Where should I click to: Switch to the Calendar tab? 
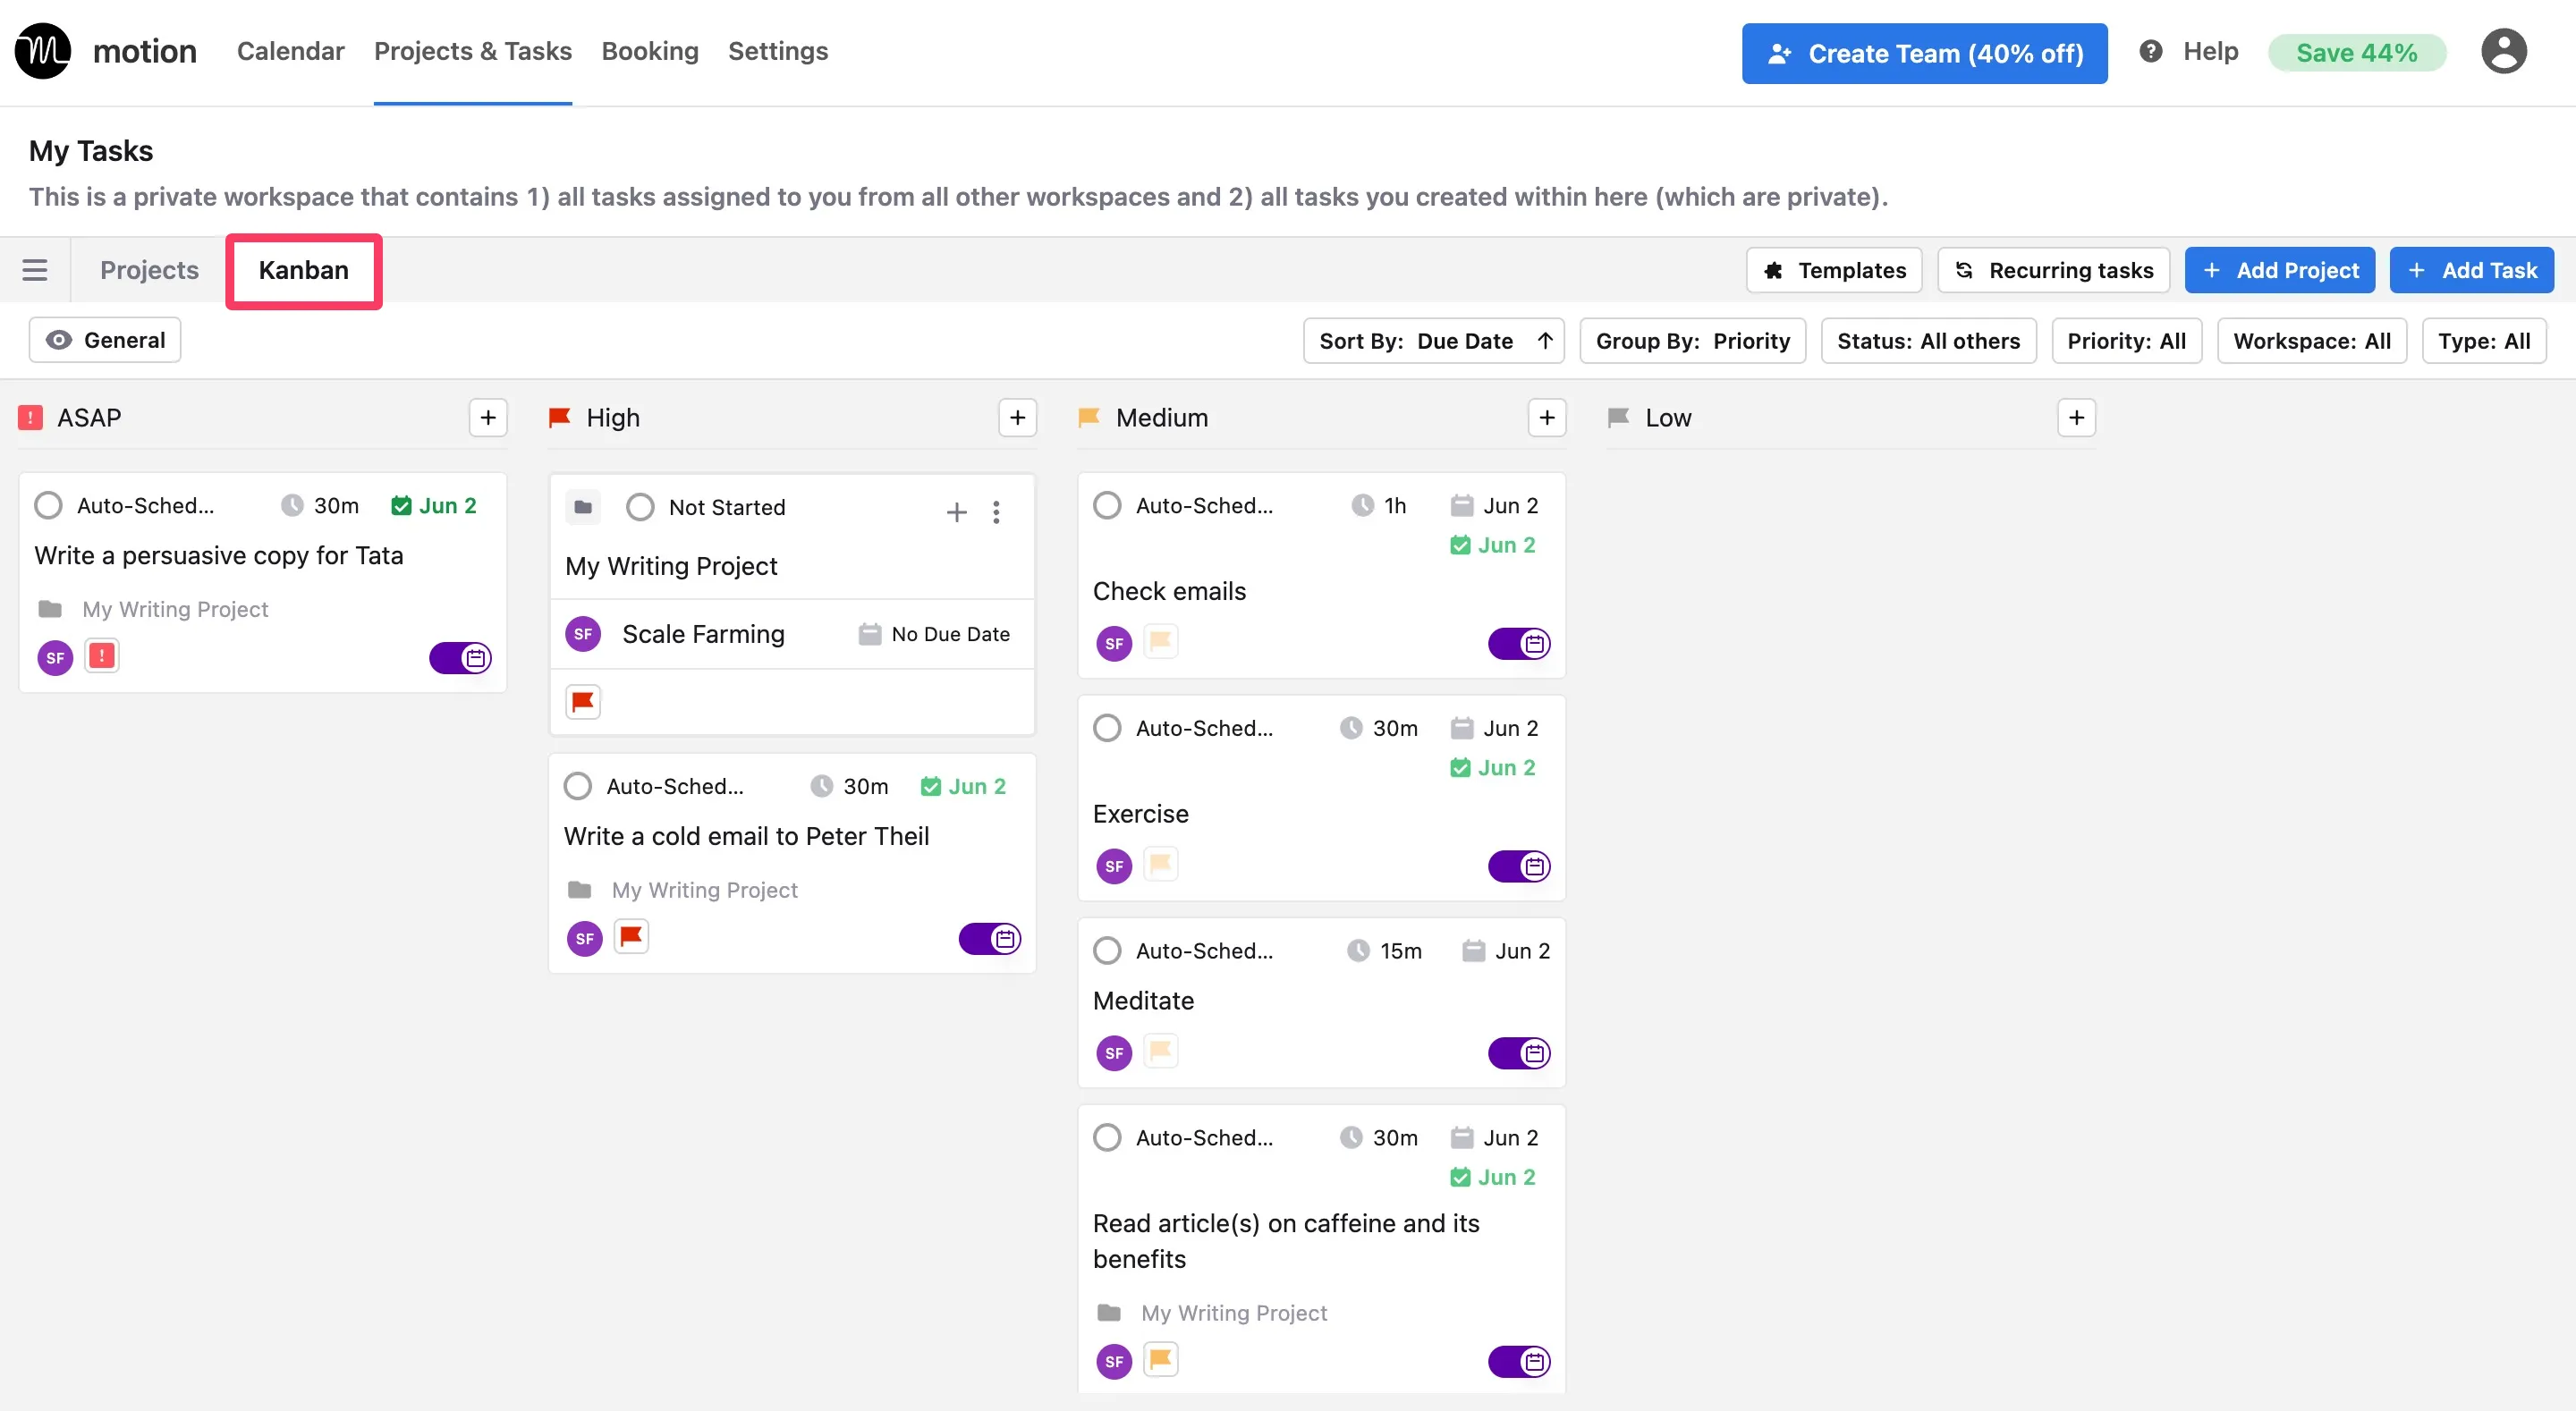point(290,51)
